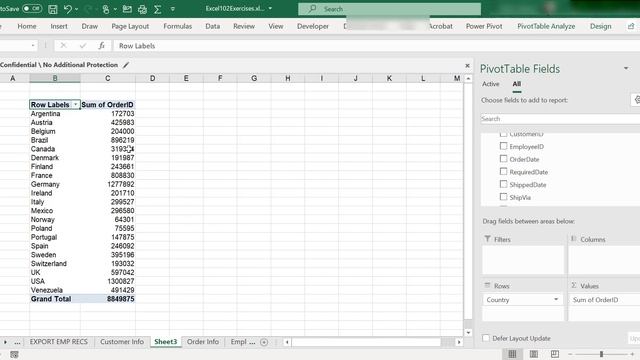The image size is (640, 360).
Task: Click the AutoSum sigma icon
Action: click(x=158, y=9)
